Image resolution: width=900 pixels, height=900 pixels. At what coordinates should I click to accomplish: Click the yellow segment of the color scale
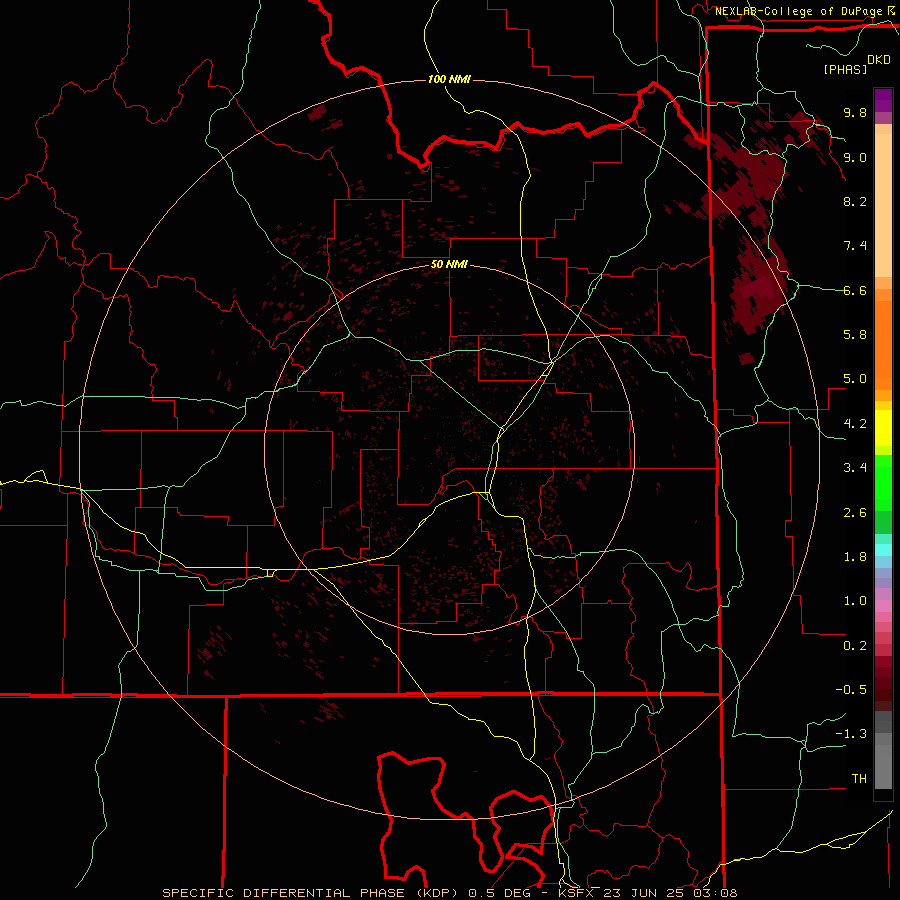pyautogui.click(x=883, y=428)
